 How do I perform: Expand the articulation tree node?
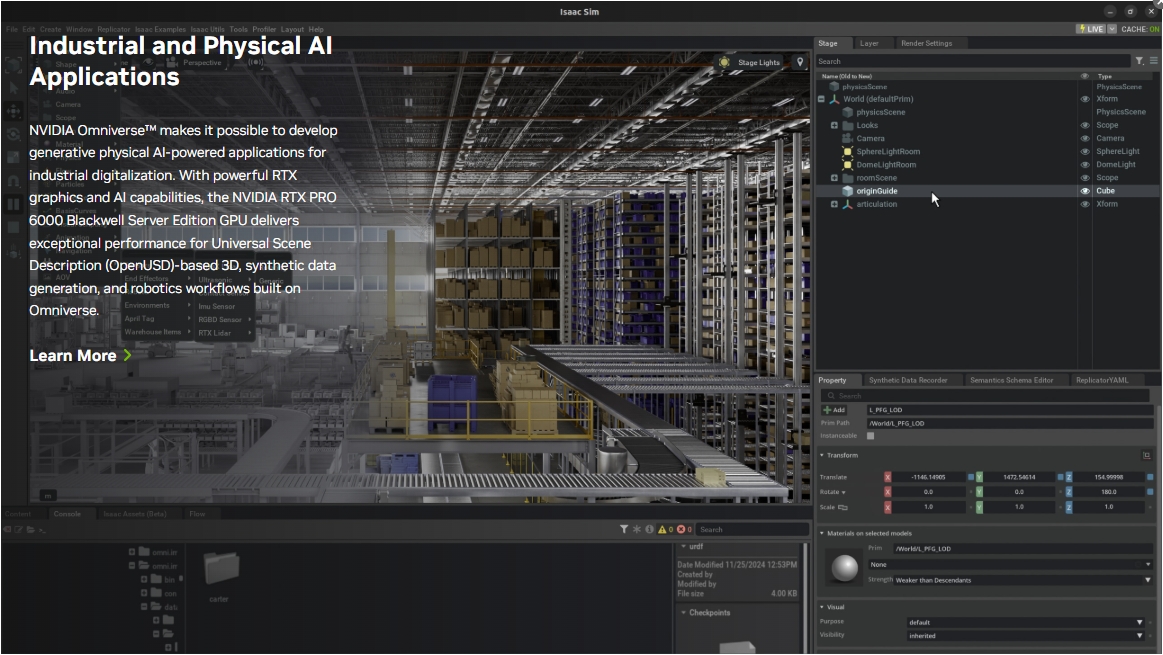tap(834, 204)
